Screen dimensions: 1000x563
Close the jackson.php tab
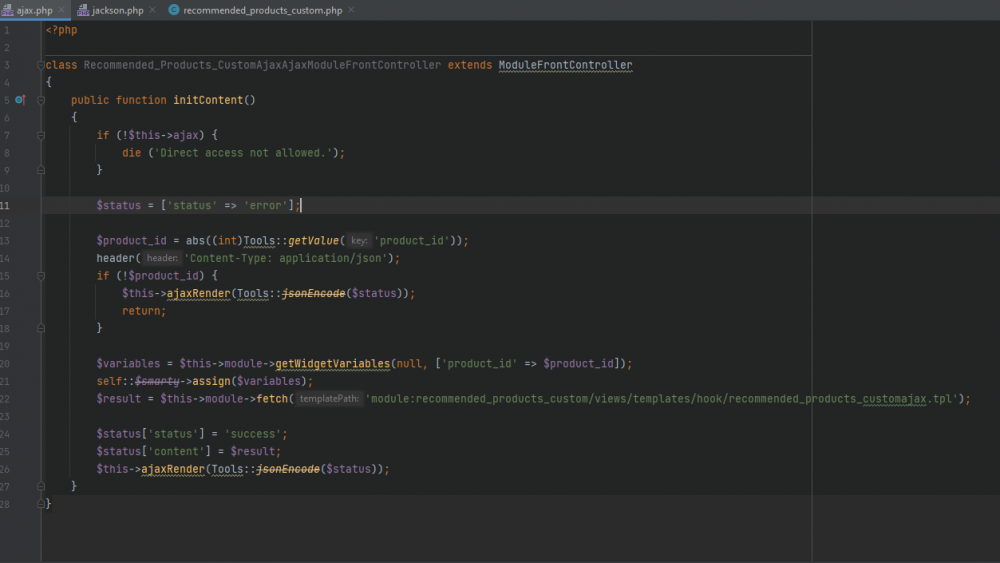tap(152, 10)
